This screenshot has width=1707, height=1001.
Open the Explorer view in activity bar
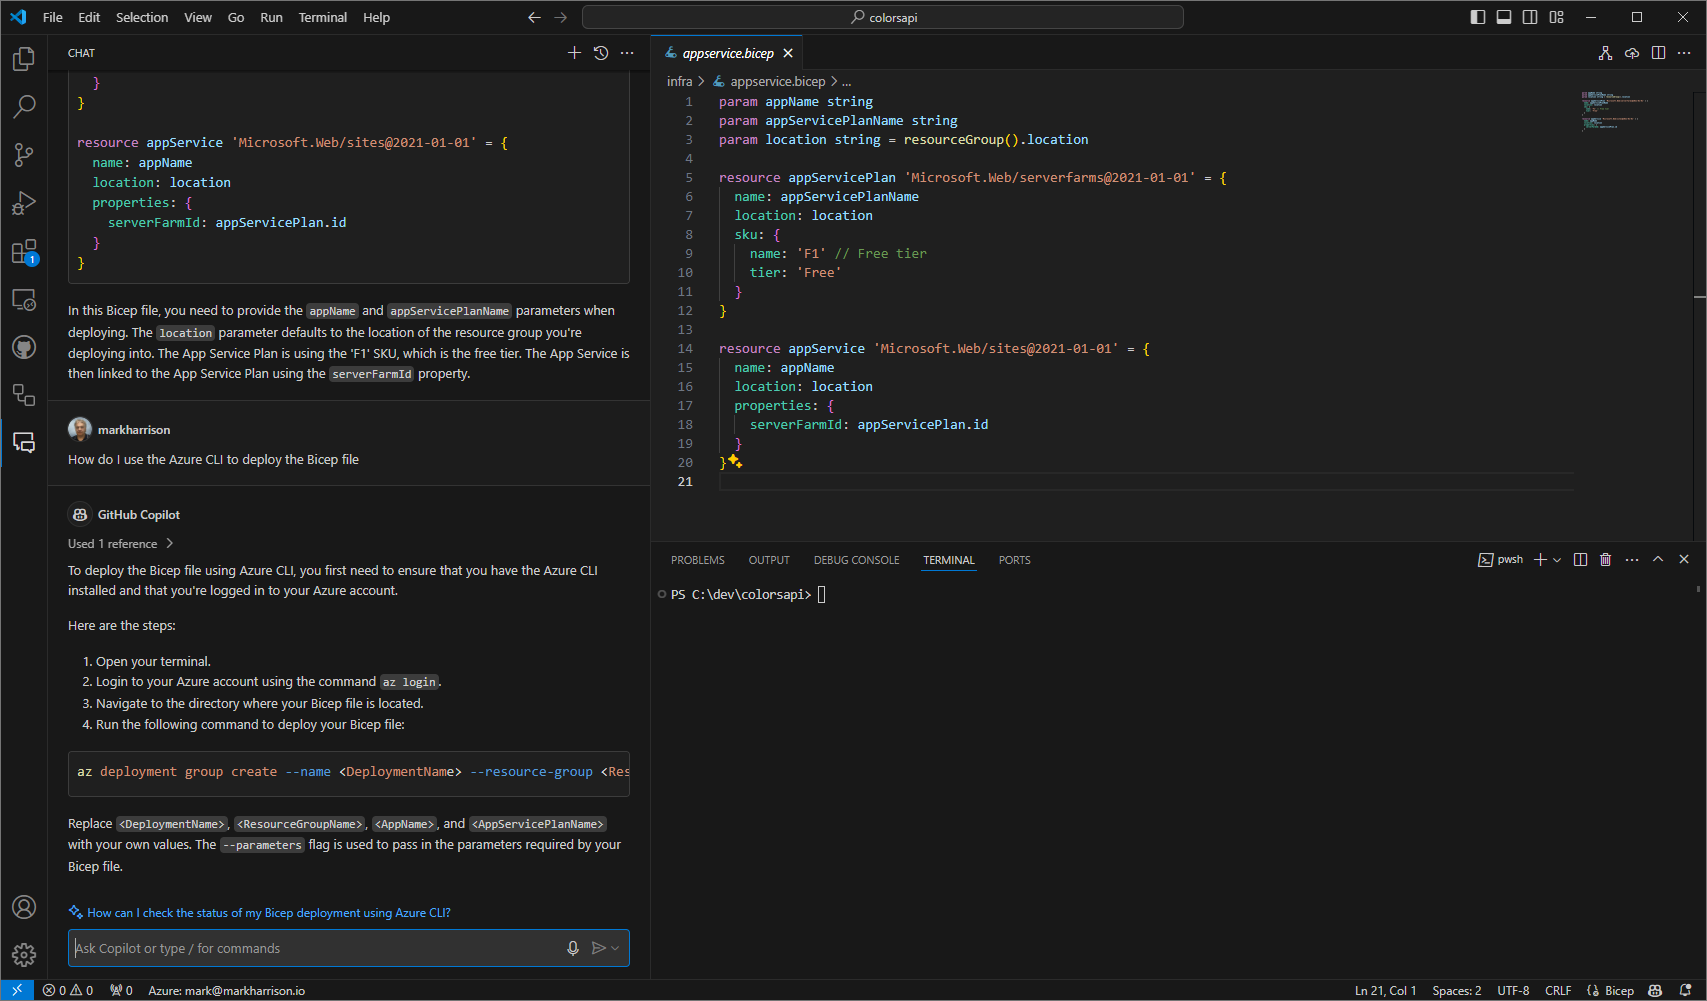click(24, 59)
